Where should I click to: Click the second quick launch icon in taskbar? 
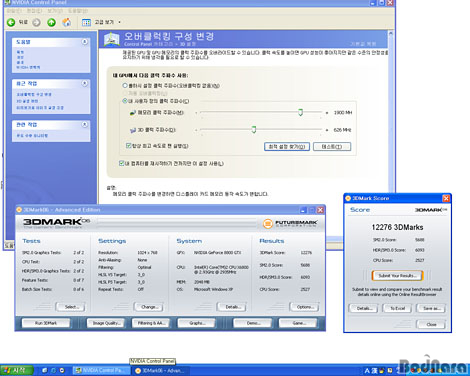tap(53, 370)
